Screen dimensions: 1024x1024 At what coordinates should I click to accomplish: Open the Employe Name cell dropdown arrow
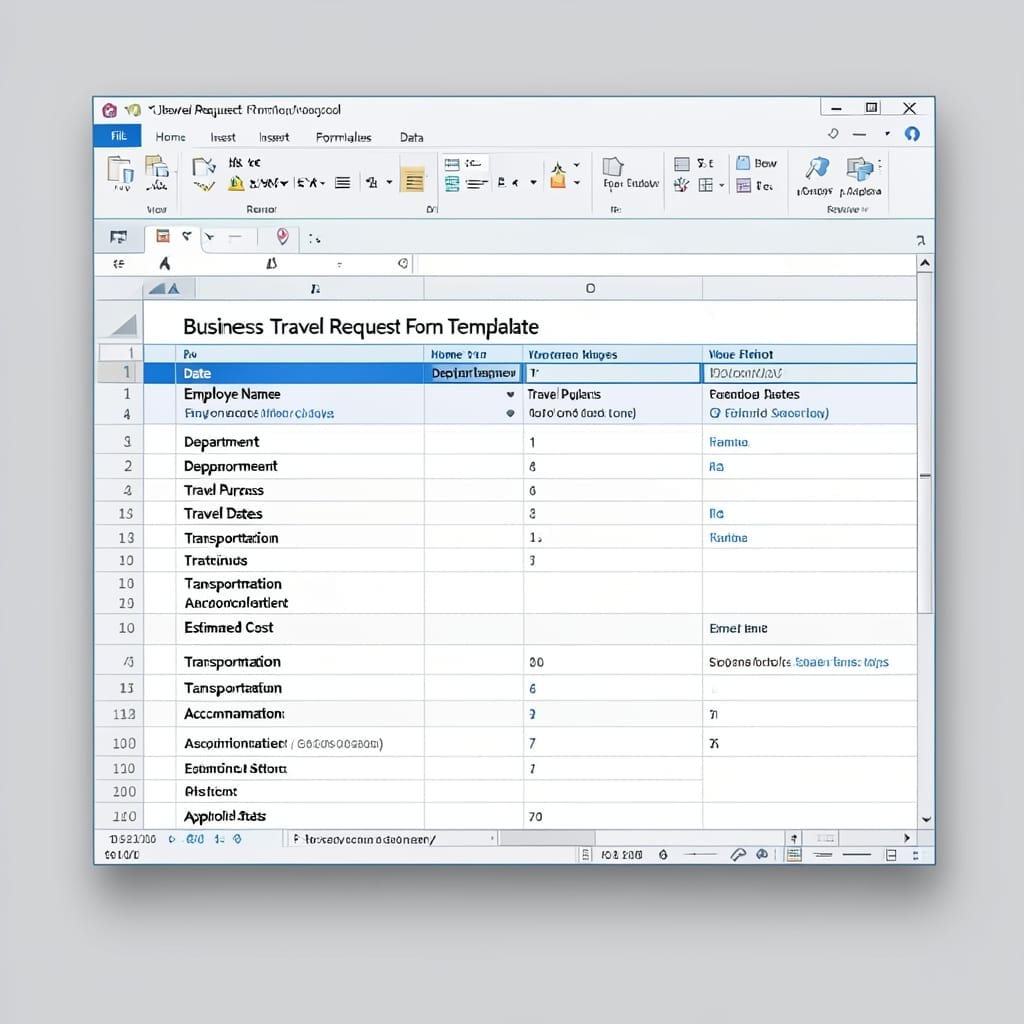tap(510, 394)
